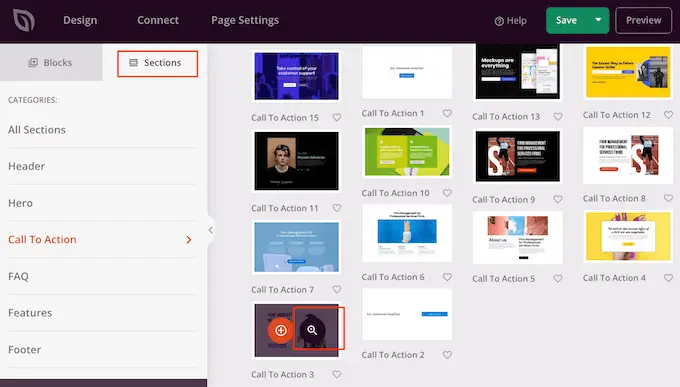The height and width of the screenshot is (387, 680).
Task: Click the SeedProd leaf logo
Action: 24,20
